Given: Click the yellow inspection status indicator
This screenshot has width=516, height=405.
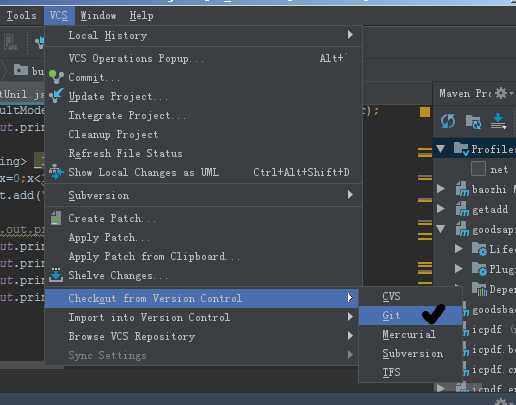Looking at the screenshot, I should [425, 112].
